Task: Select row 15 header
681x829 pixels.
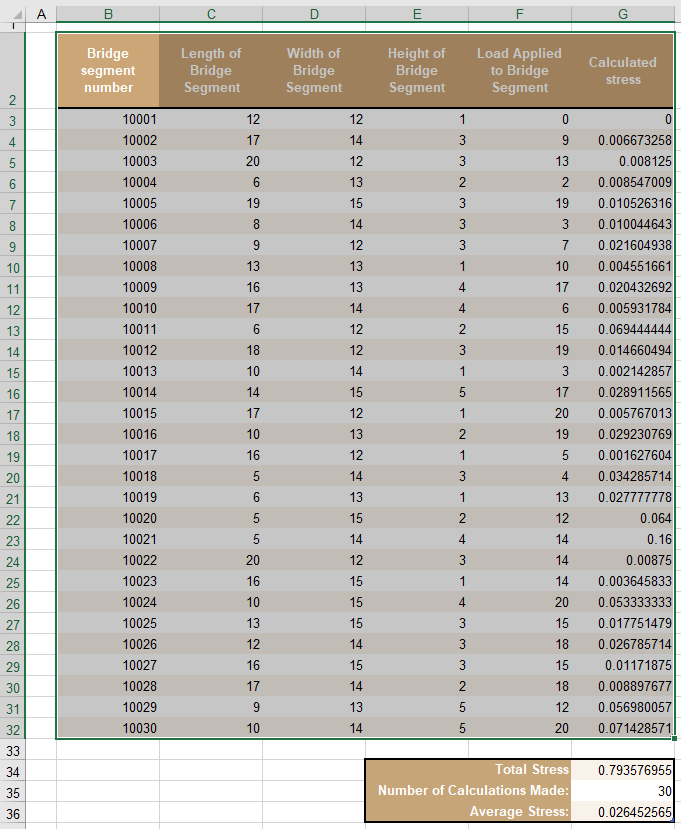Action: pyautogui.click(x=13, y=373)
